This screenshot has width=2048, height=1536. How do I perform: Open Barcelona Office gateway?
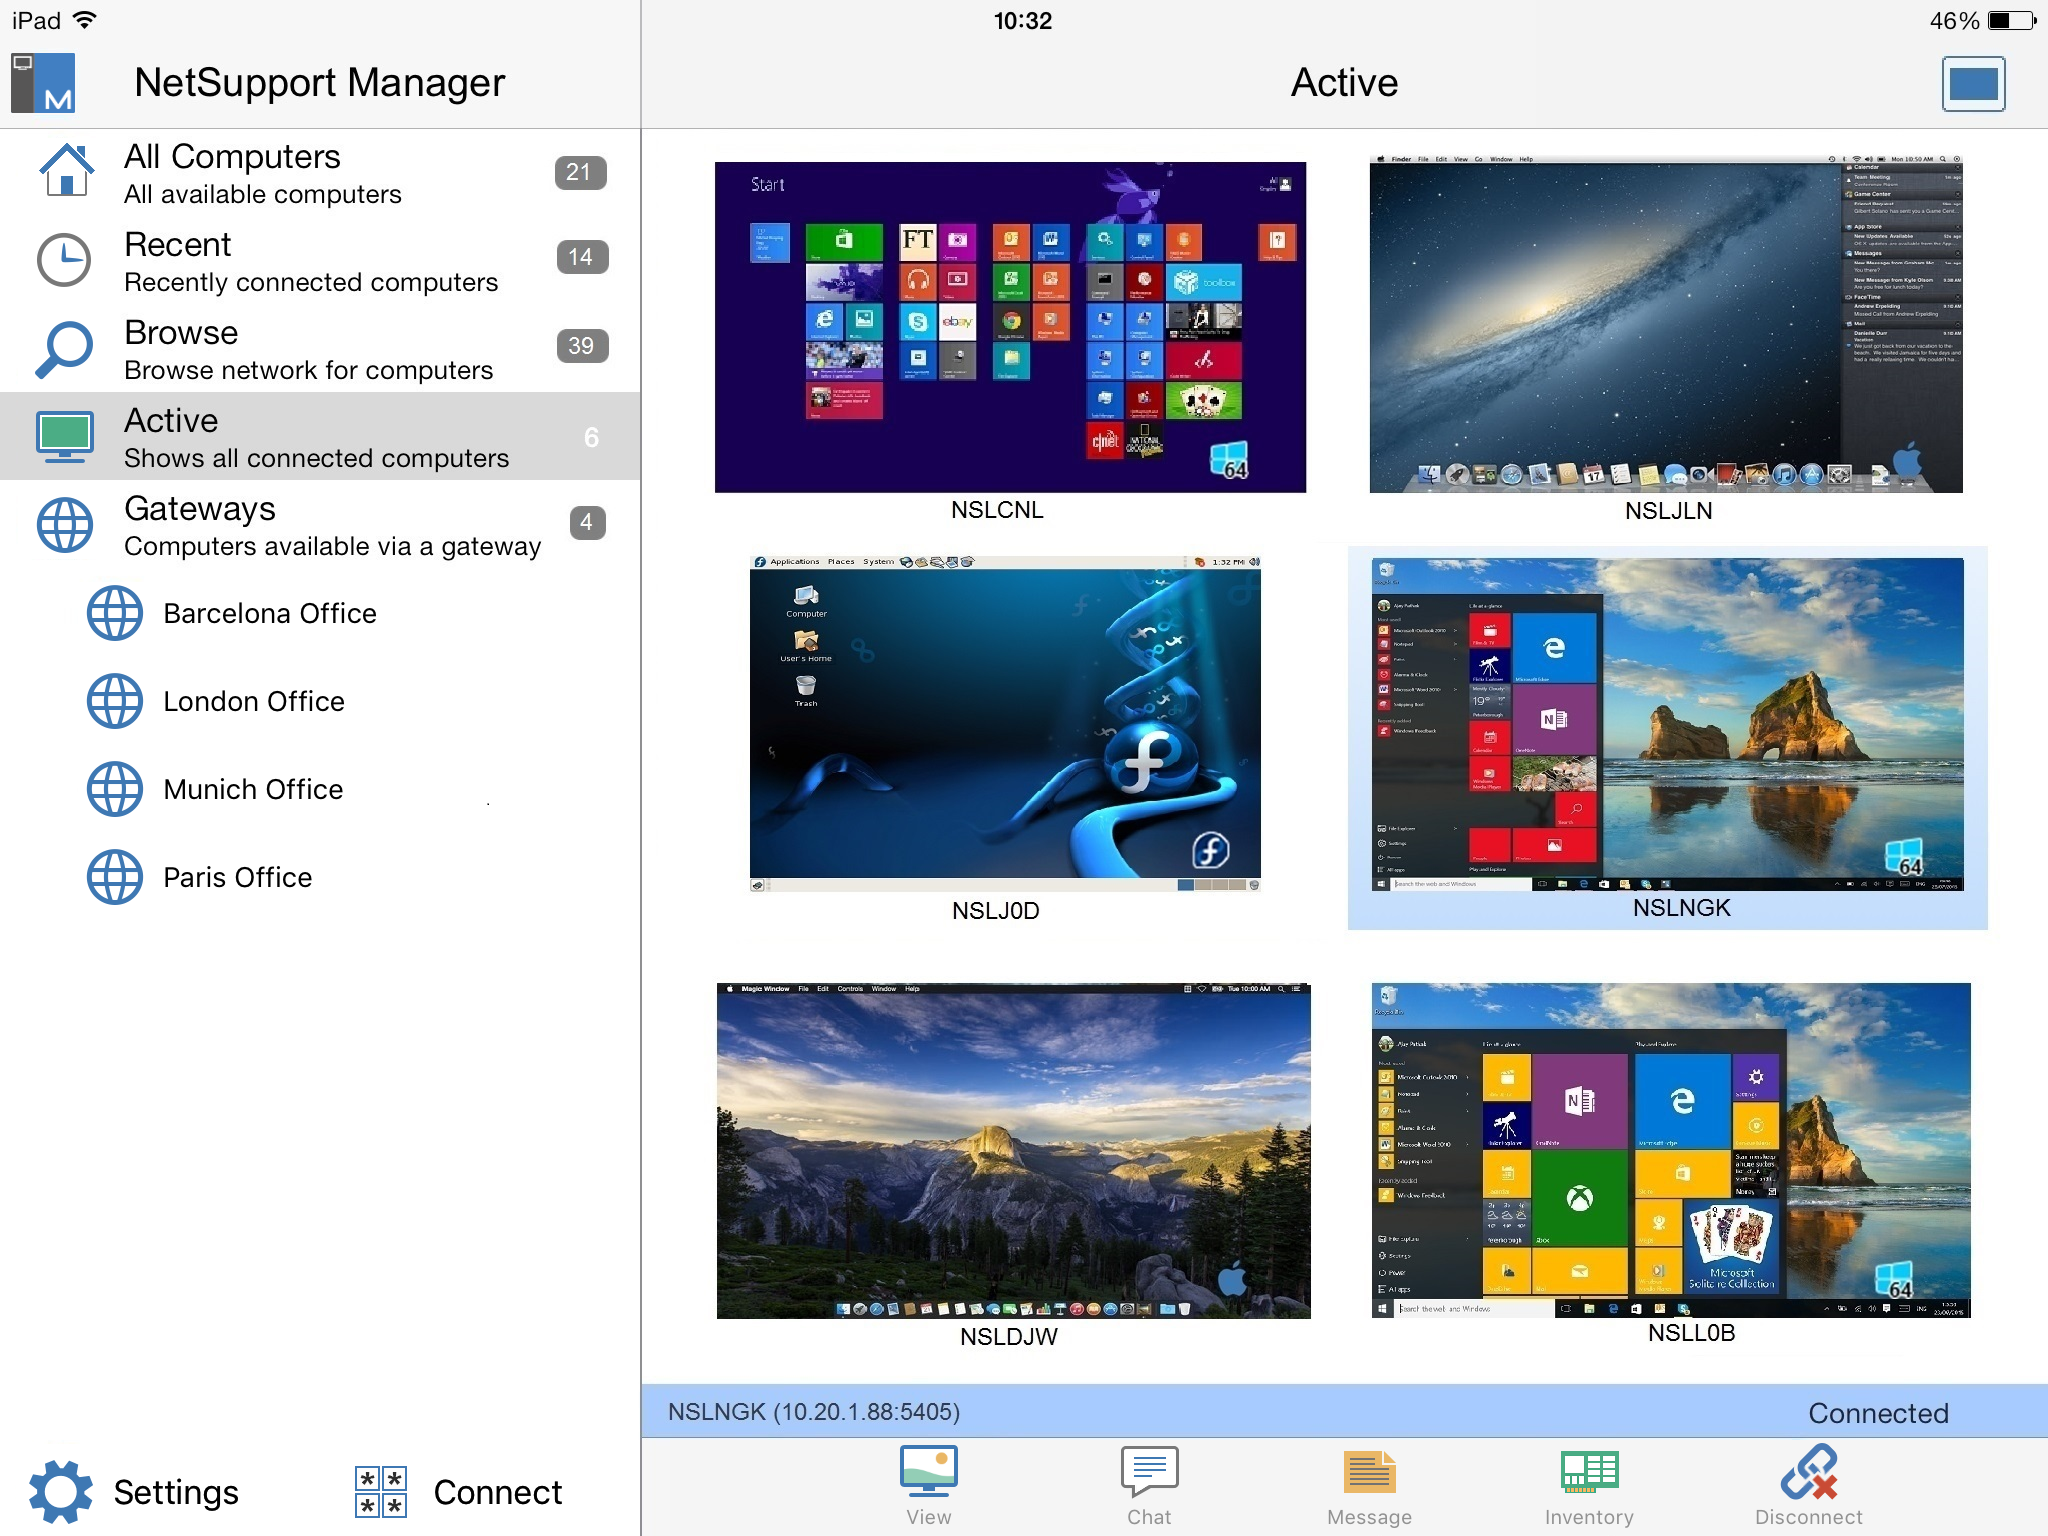270,613
